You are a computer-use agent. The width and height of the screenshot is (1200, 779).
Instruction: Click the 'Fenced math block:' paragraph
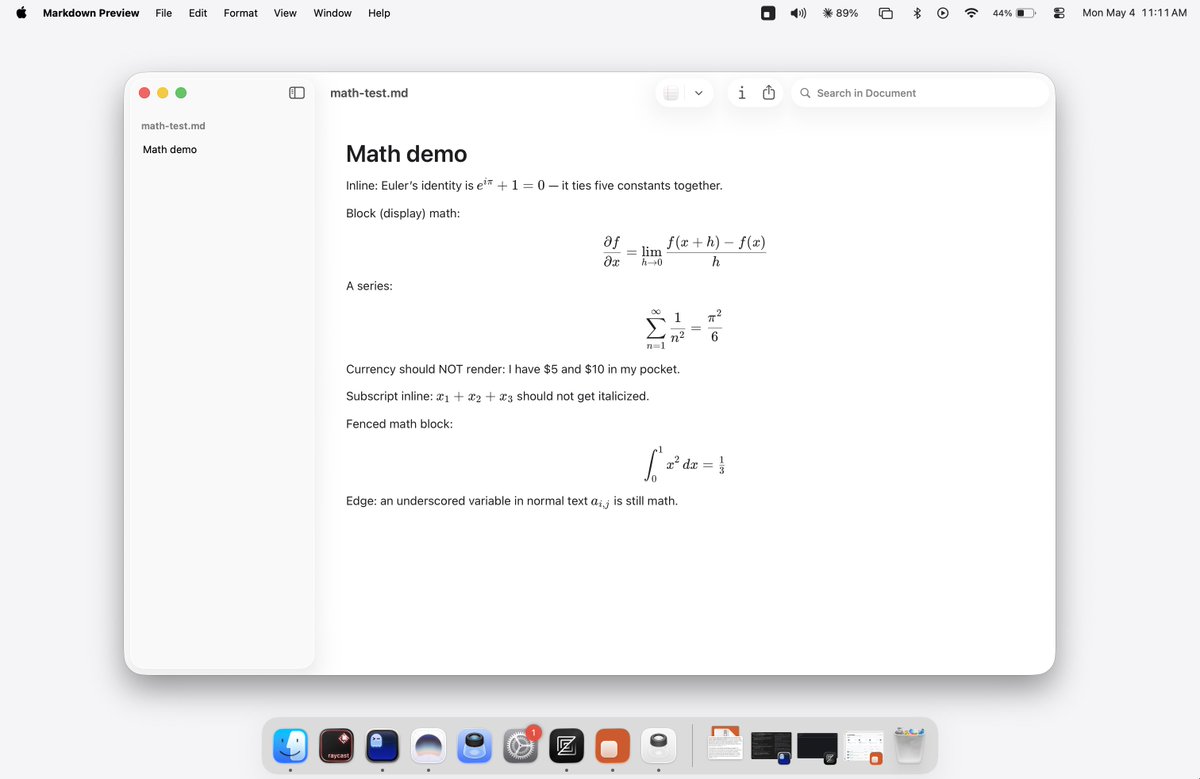pos(399,424)
